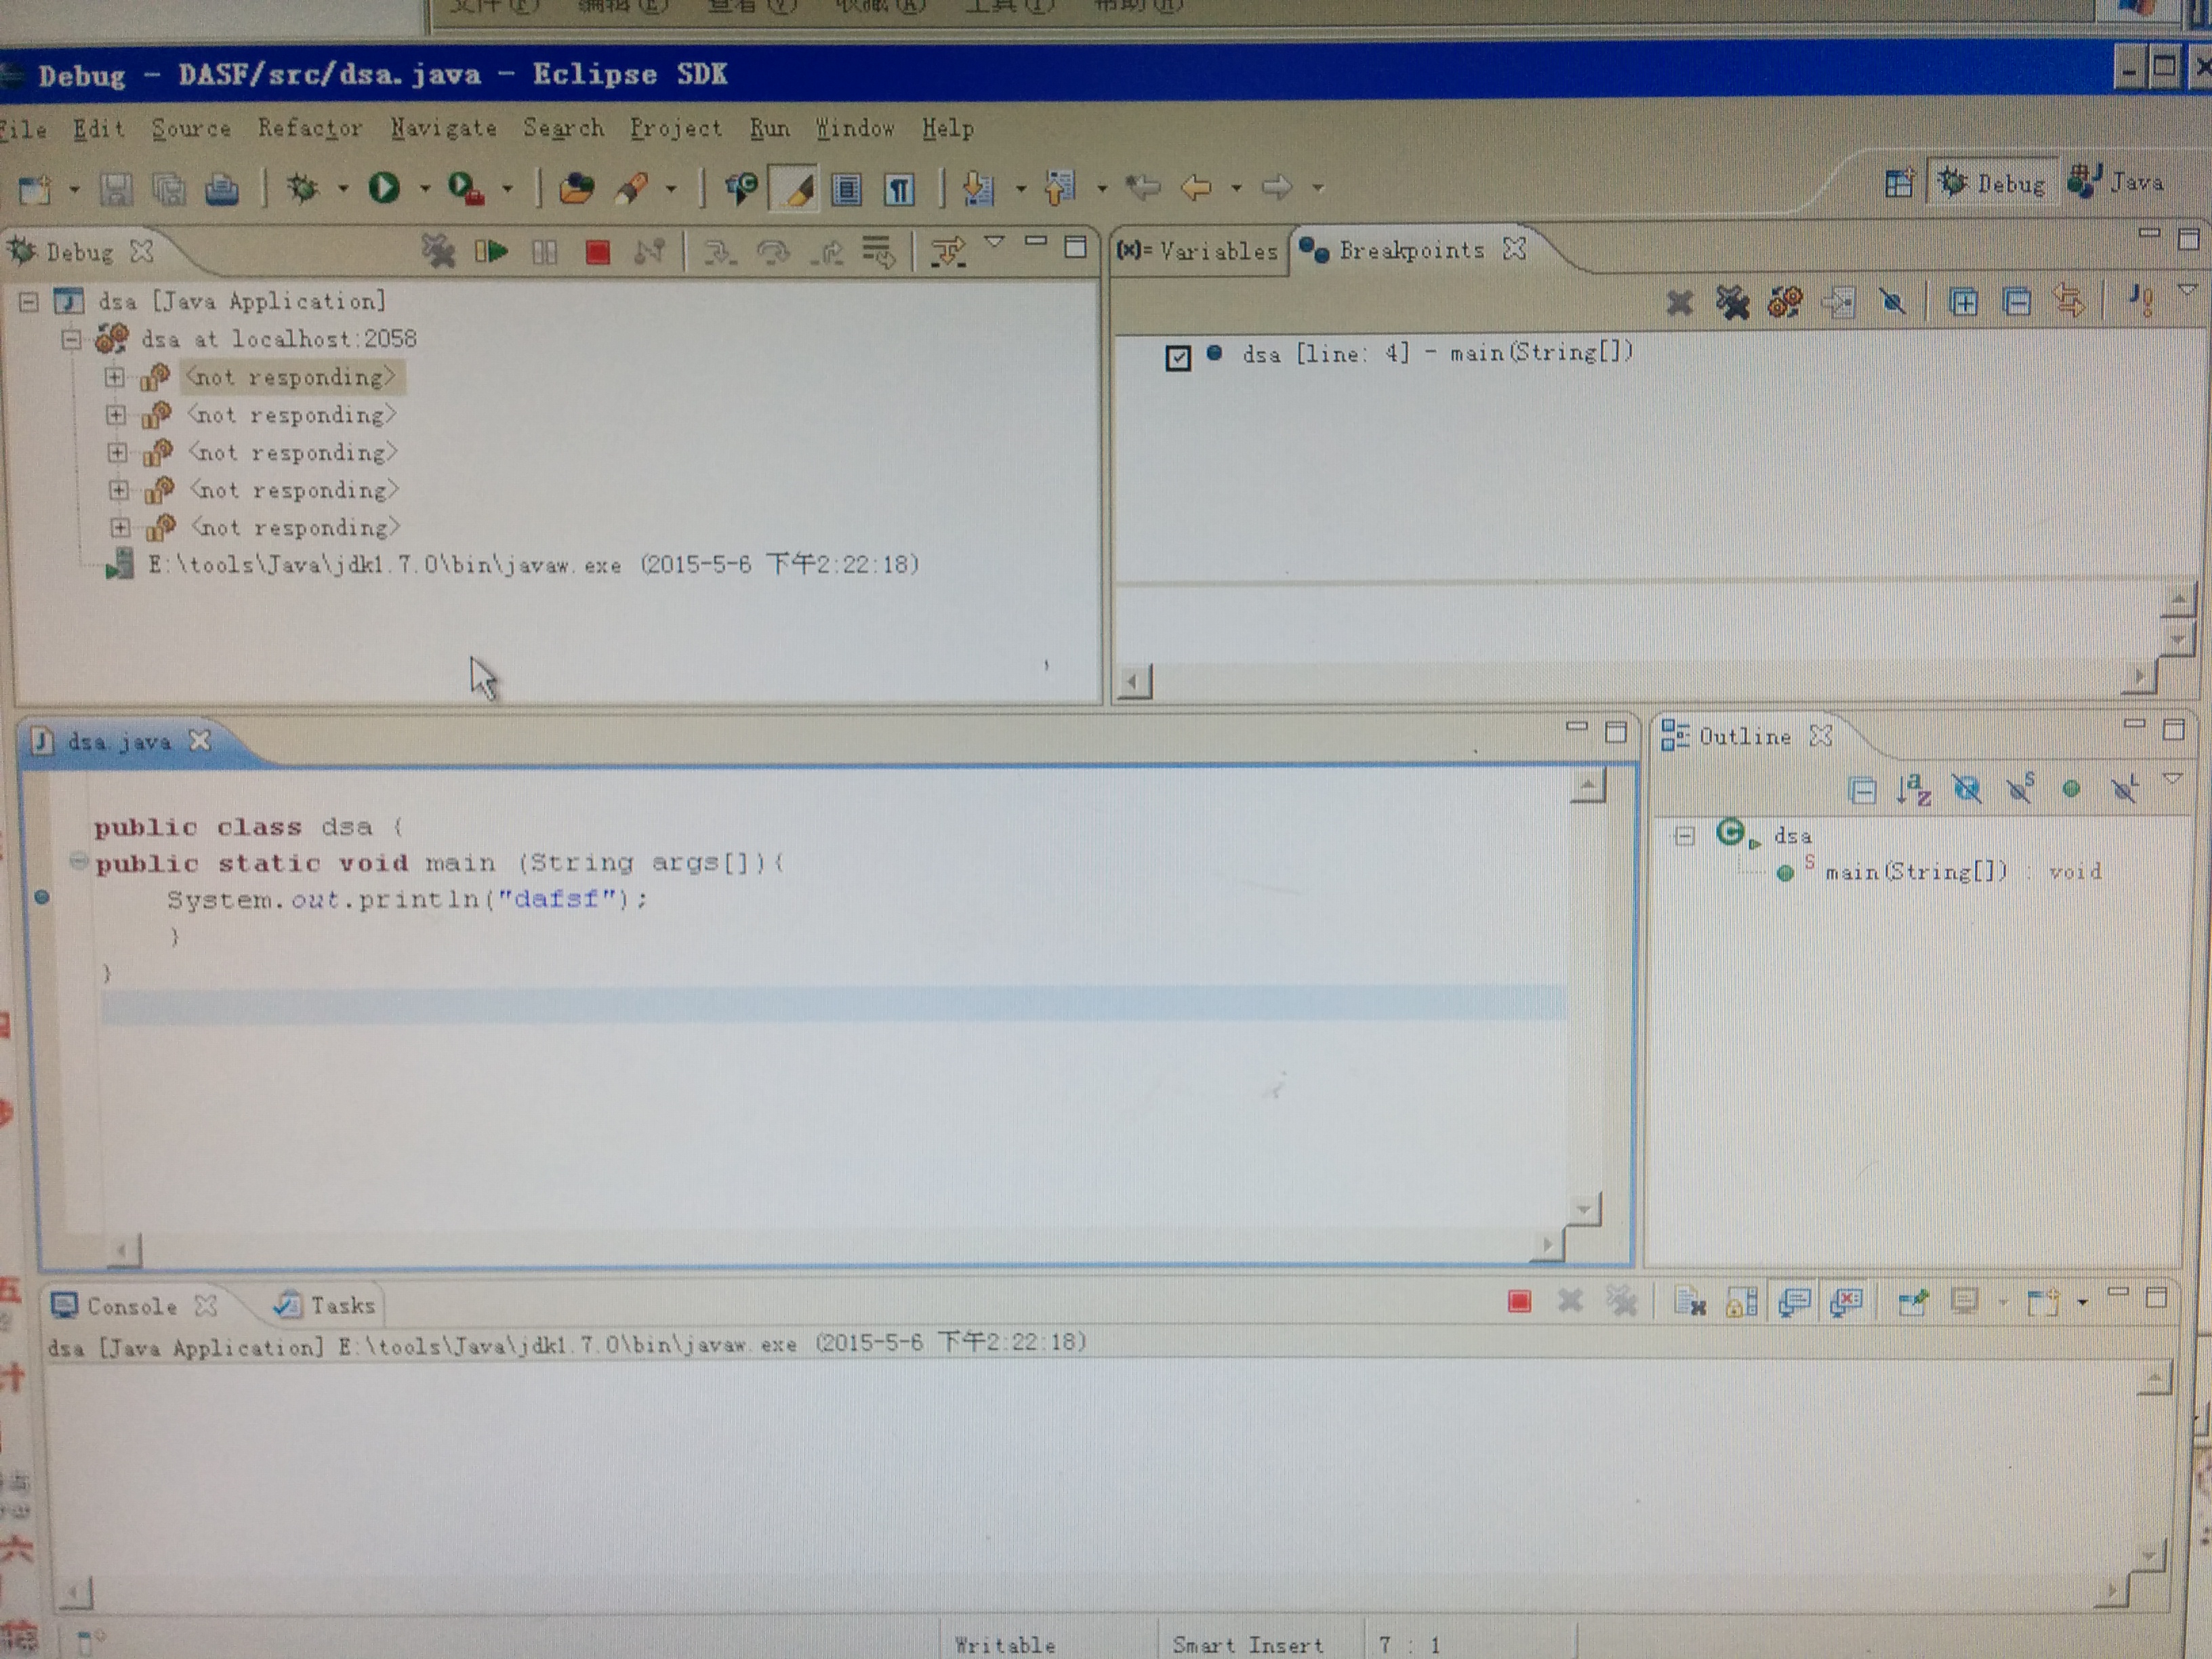The width and height of the screenshot is (2212, 1659).
Task: Terminate the debug session in Debug toolbar
Action: (598, 252)
